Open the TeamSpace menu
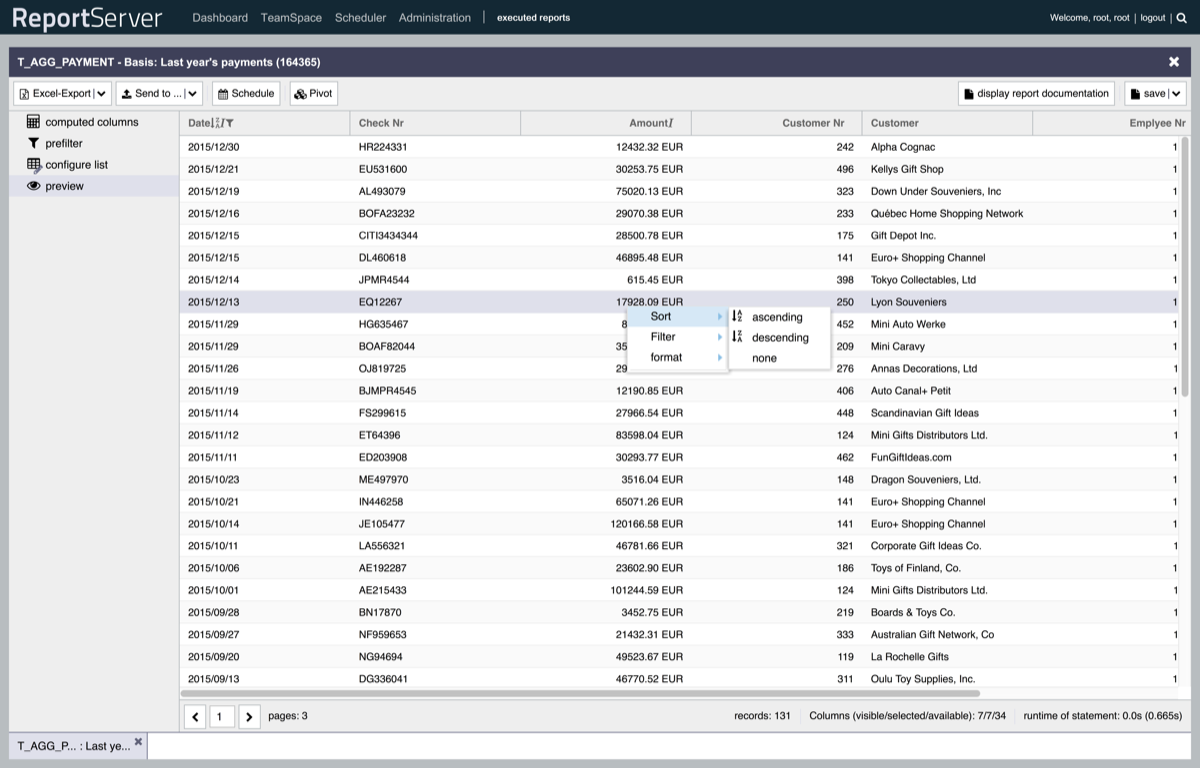Viewport: 1200px width, 768px height. tap(291, 18)
